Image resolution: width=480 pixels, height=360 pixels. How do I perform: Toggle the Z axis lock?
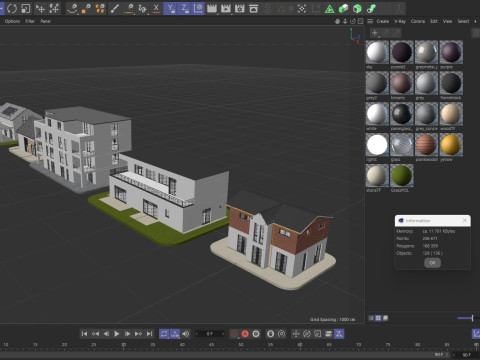point(184,9)
